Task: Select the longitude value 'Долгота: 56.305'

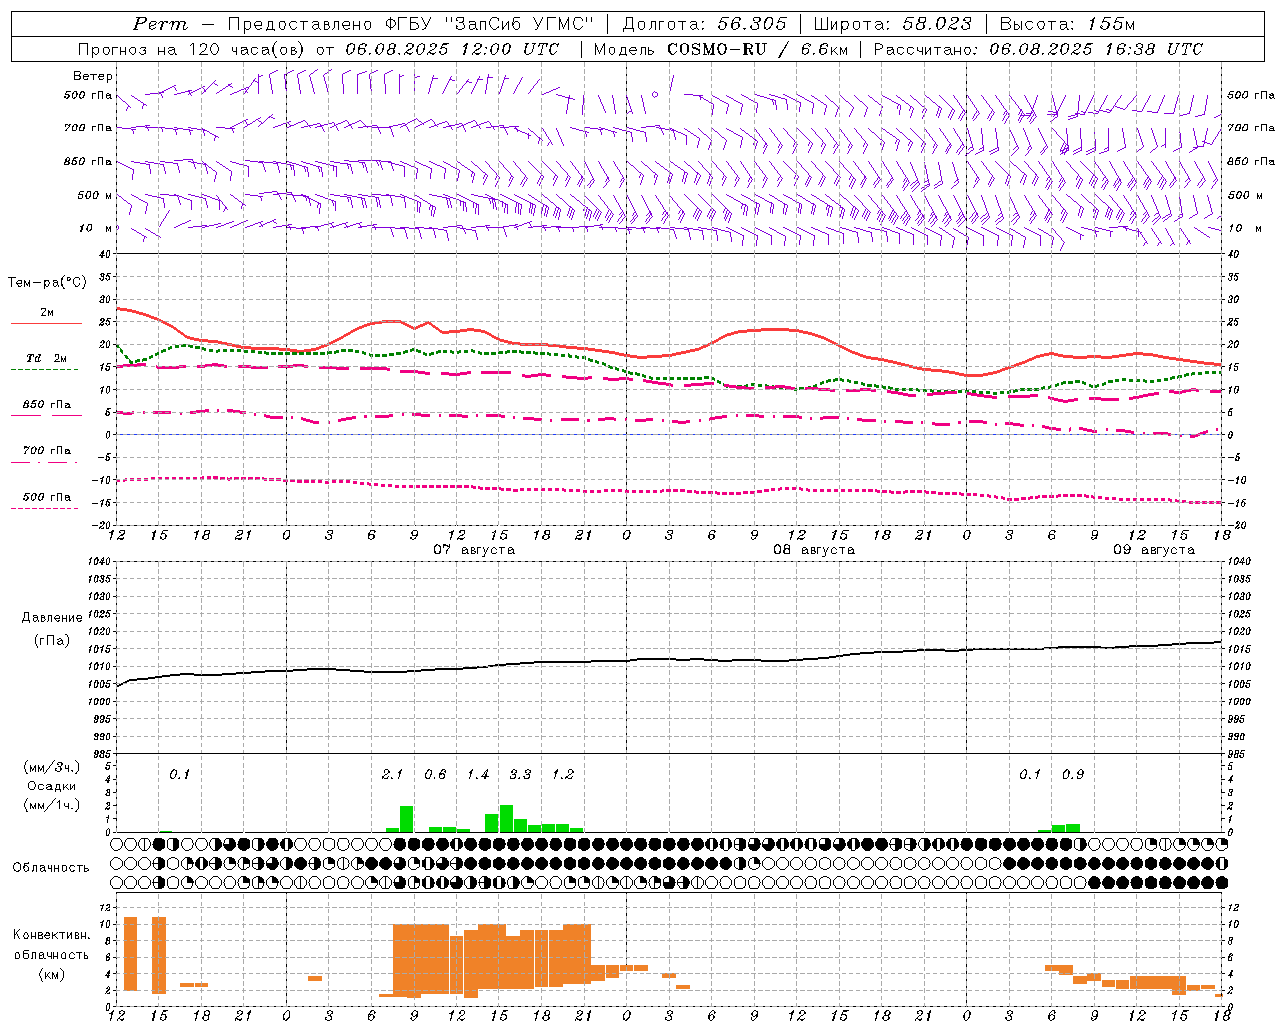Action: pyautogui.click(x=704, y=24)
